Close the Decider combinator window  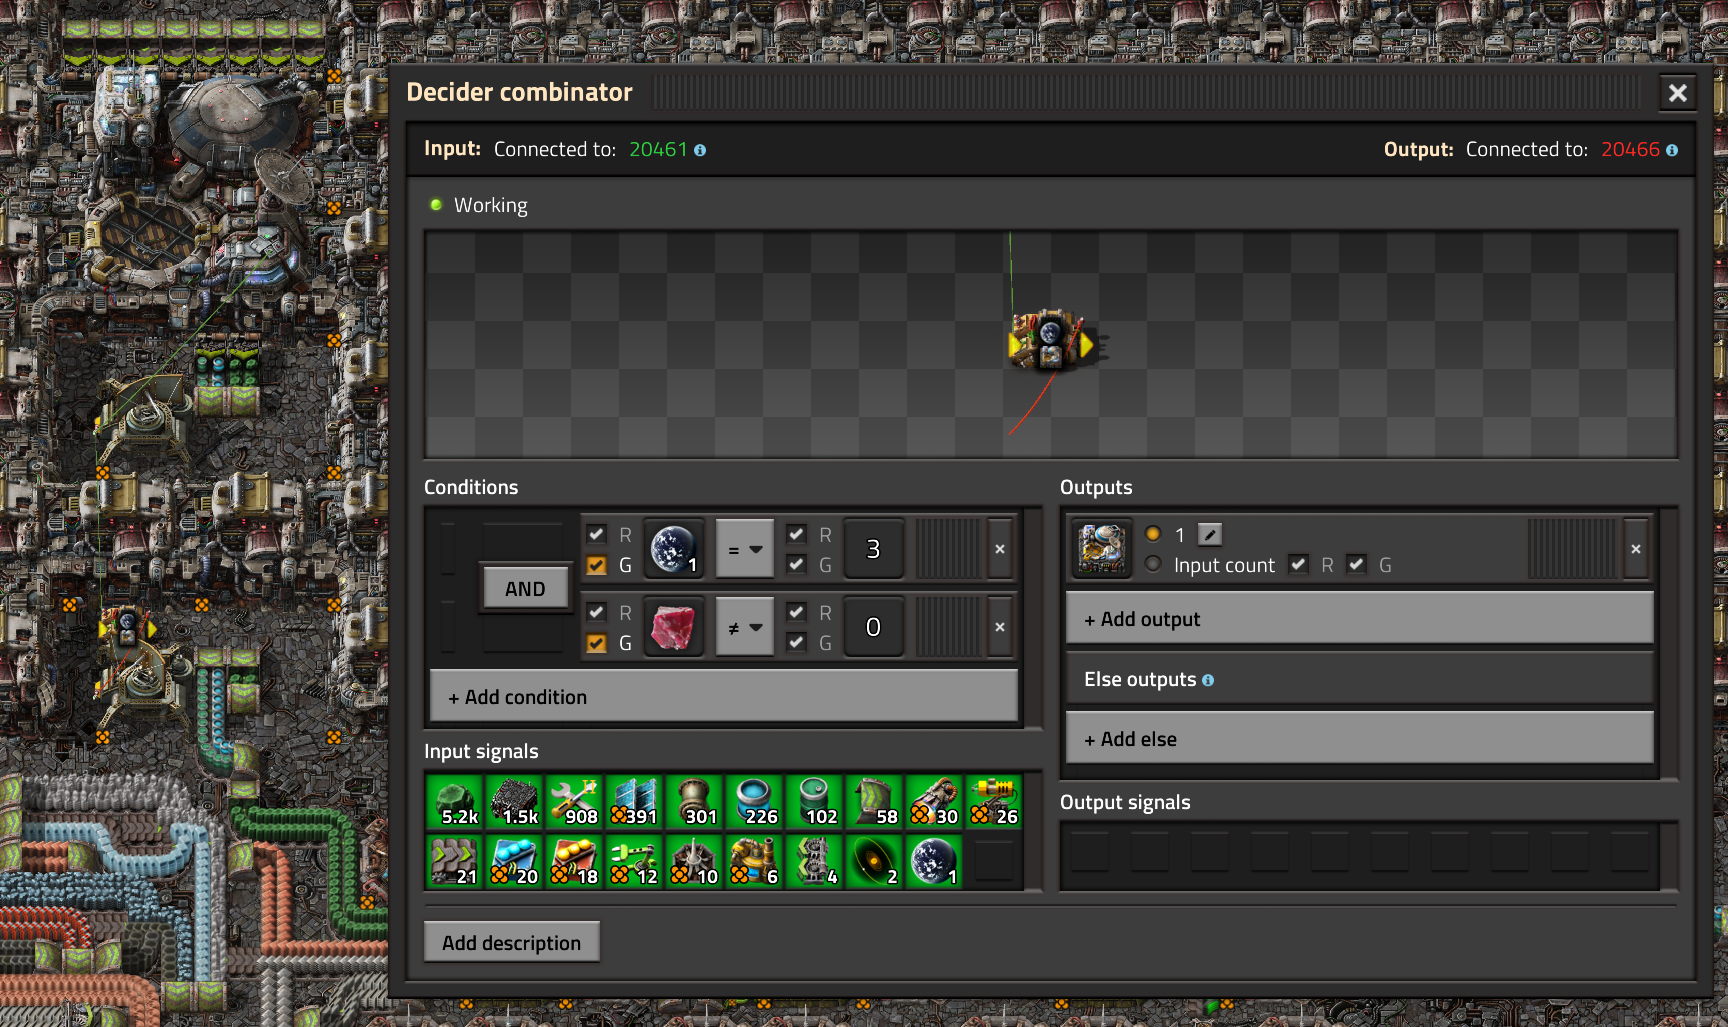point(1678,93)
